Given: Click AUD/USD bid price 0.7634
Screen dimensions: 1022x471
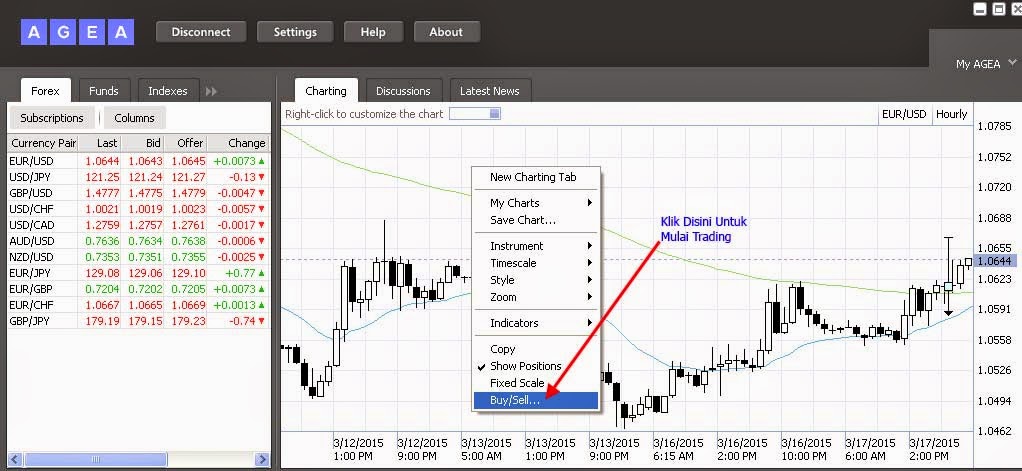Looking at the screenshot, I should (x=145, y=241).
